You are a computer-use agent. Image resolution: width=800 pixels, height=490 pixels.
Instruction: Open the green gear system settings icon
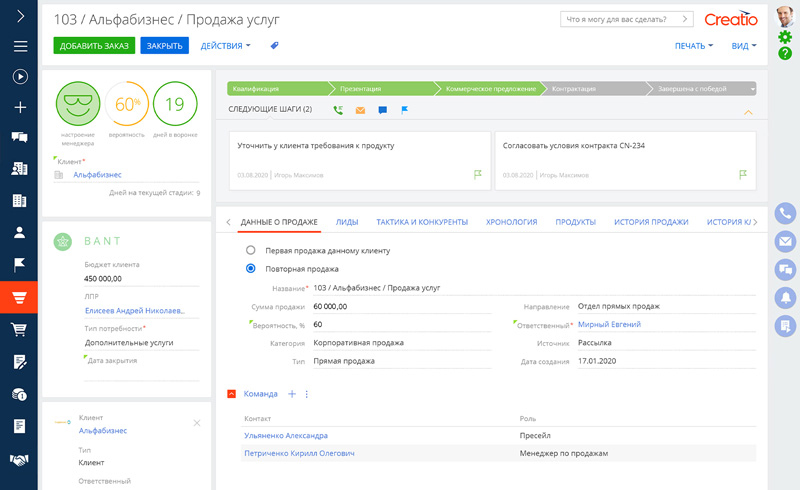(x=785, y=37)
